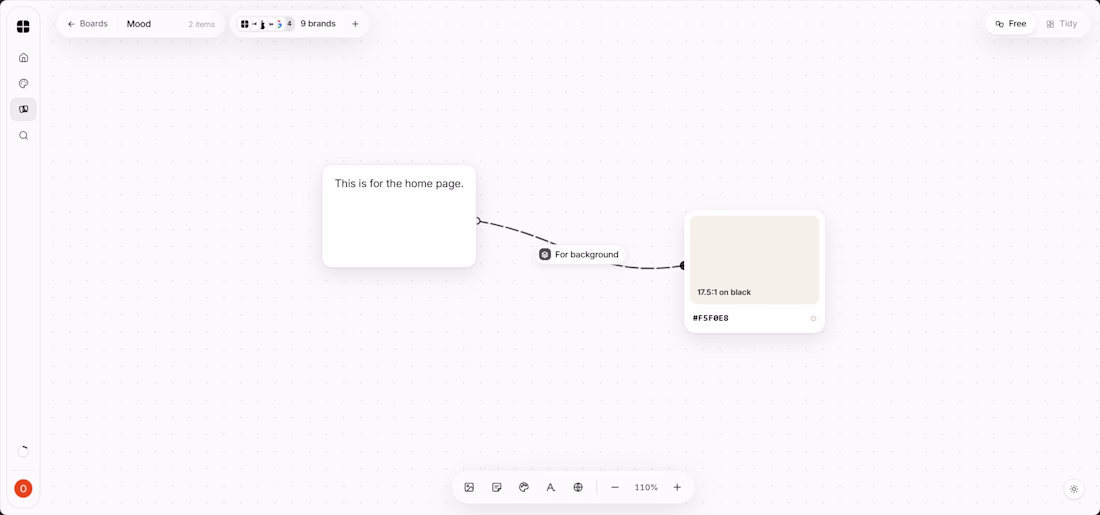
Task: Go back to Boards
Action: click(x=88, y=24)
